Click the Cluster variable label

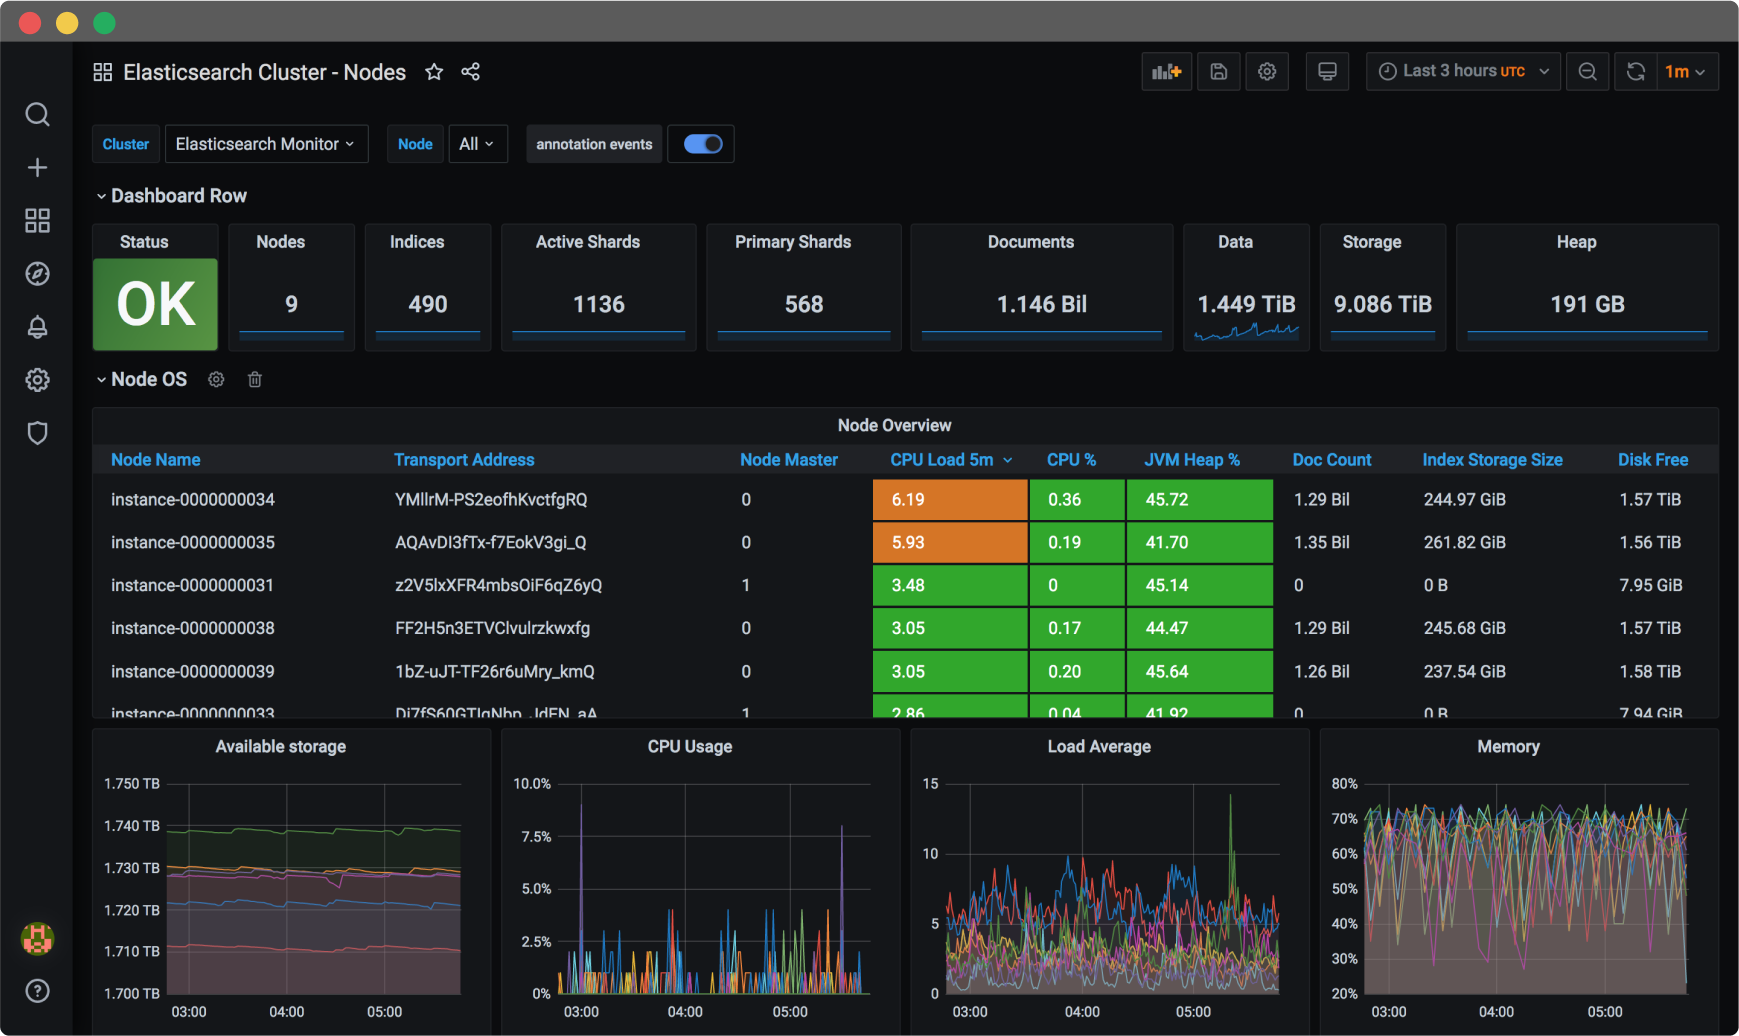click(126, 144)
